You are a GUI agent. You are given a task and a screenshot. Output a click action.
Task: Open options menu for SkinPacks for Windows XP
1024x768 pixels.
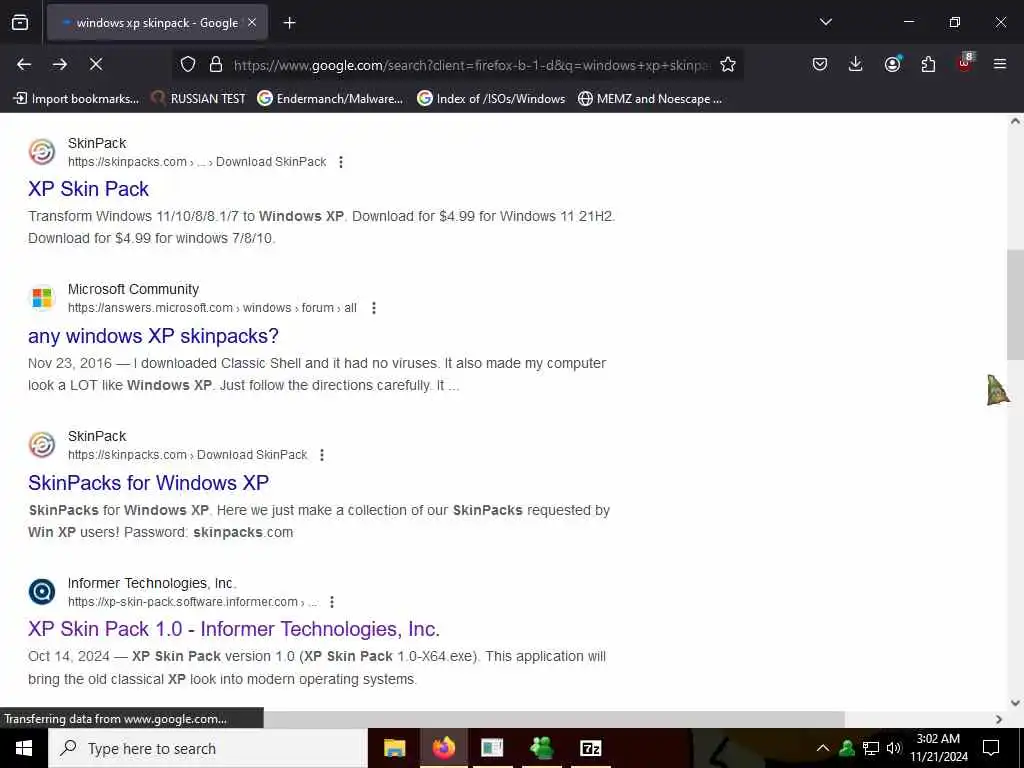pyautogui.click(x=322, y=455)
